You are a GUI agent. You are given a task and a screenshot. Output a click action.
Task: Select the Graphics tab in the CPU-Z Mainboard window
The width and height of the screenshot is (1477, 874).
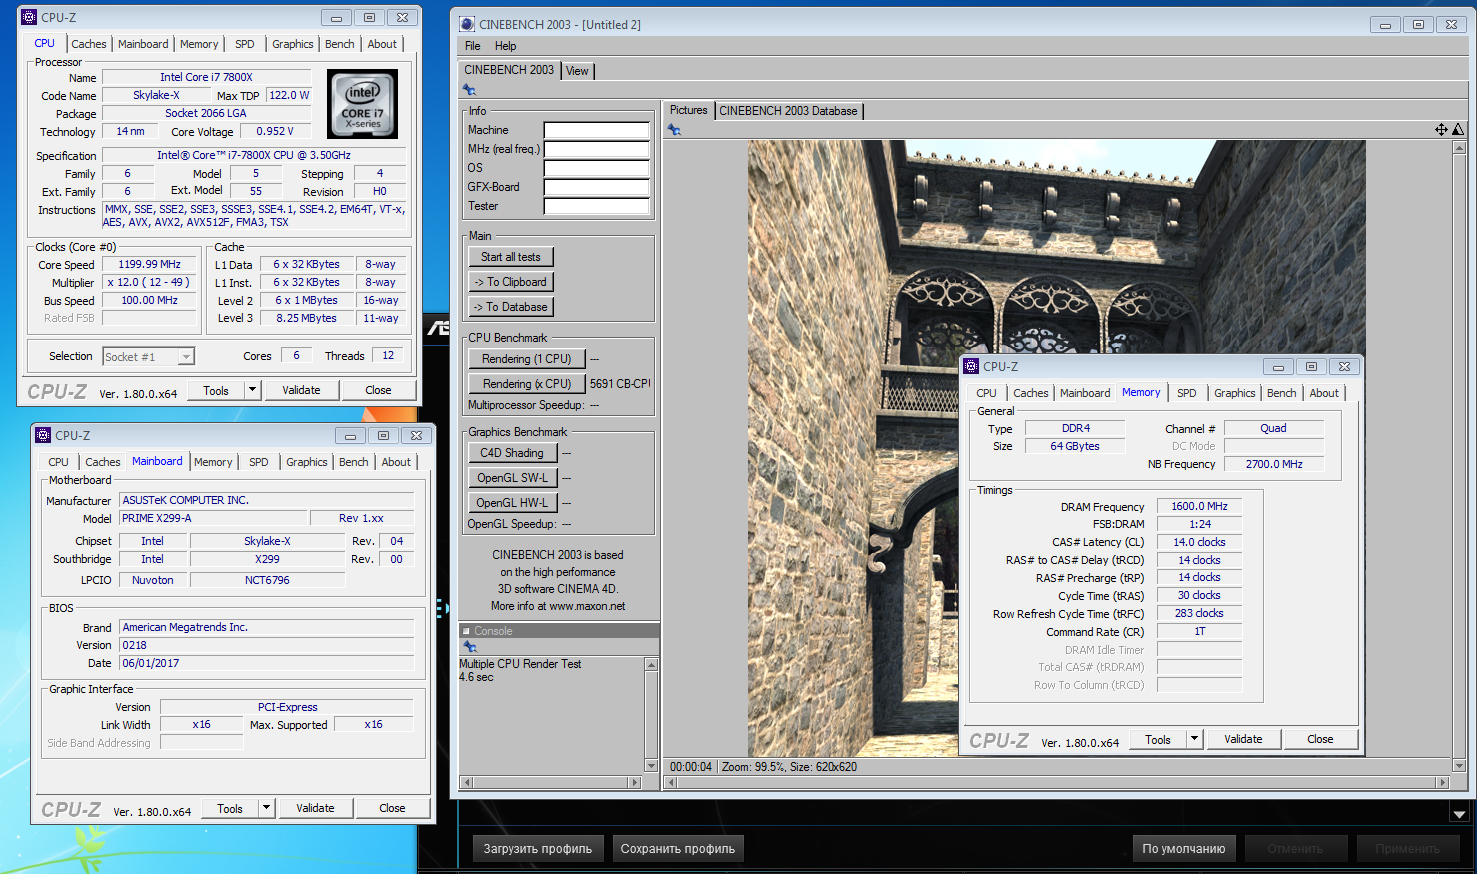pyautogui.click(x=307, y=462)
